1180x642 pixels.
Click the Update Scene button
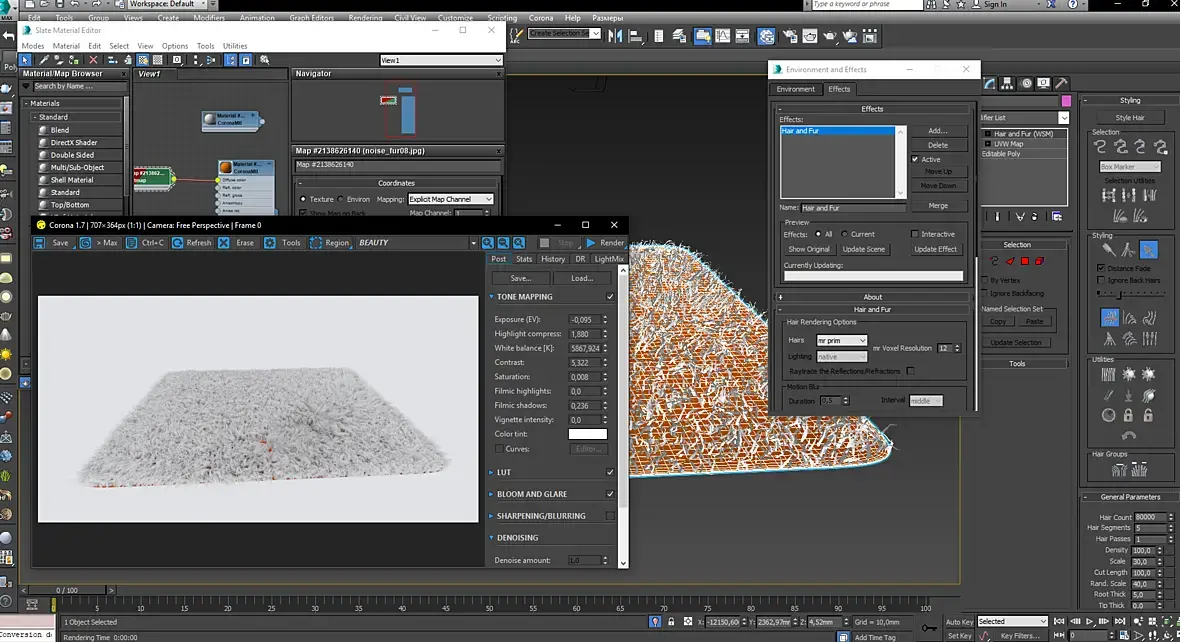tap(863, 249)
